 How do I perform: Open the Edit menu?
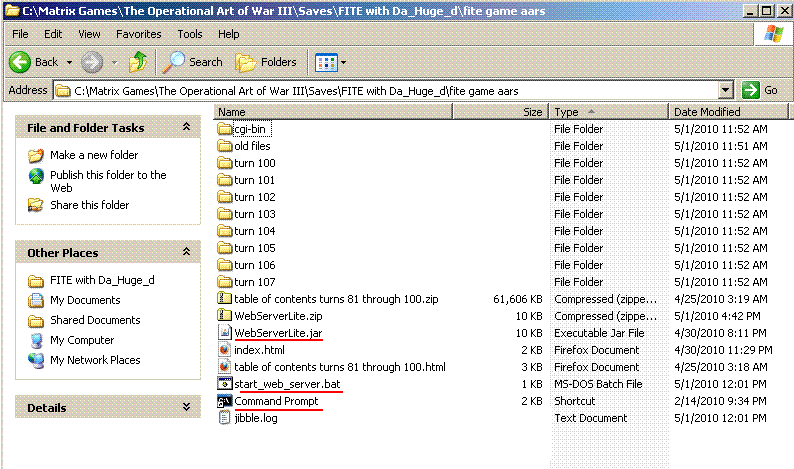(x=53, y=34)
